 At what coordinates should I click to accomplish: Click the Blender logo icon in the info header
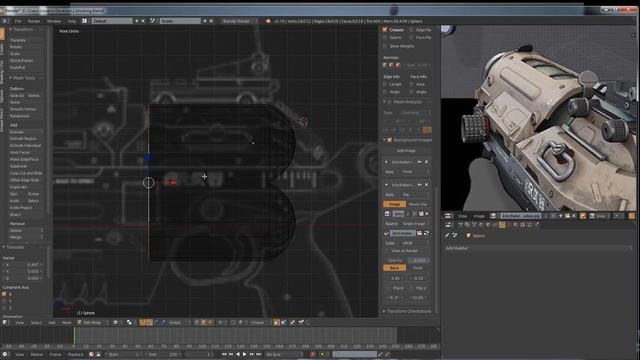point(268,21)
